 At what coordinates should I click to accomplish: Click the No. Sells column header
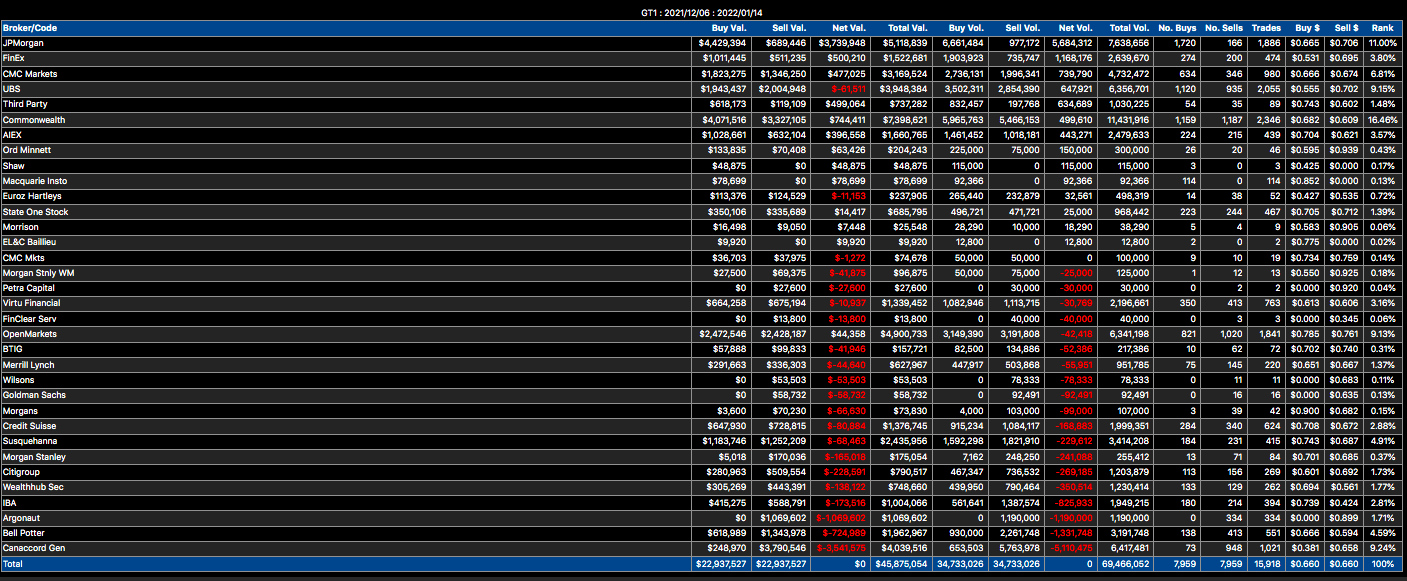[1223, 28]
